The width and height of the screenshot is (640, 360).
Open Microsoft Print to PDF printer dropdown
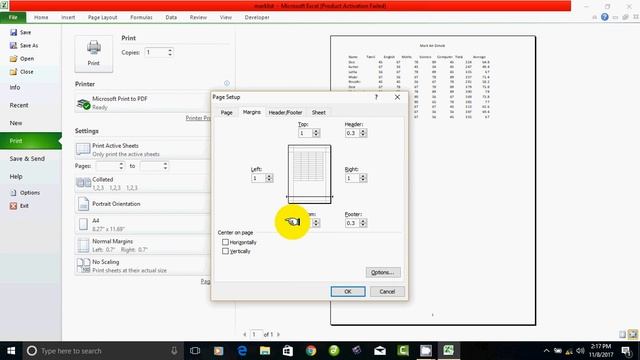(x=143, y=102)
